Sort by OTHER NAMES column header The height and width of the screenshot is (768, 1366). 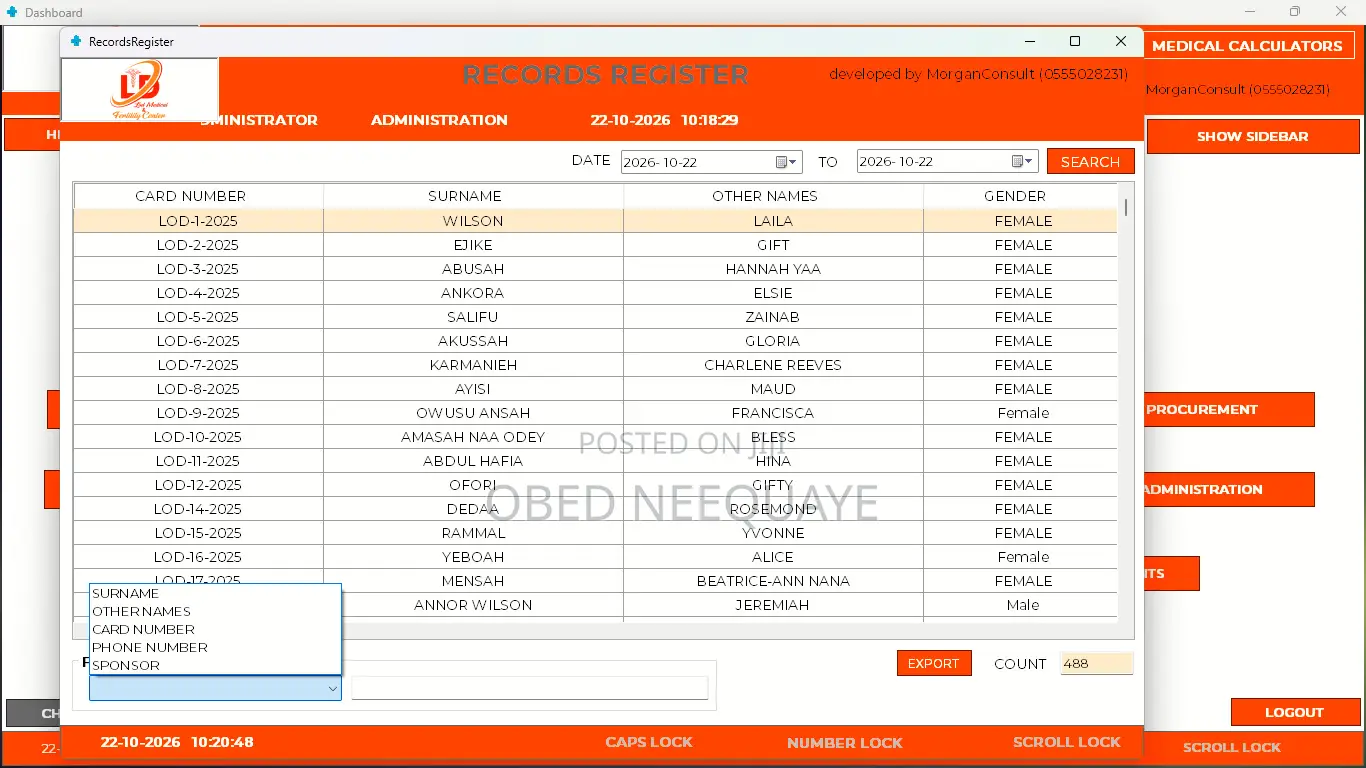[773, 196]
